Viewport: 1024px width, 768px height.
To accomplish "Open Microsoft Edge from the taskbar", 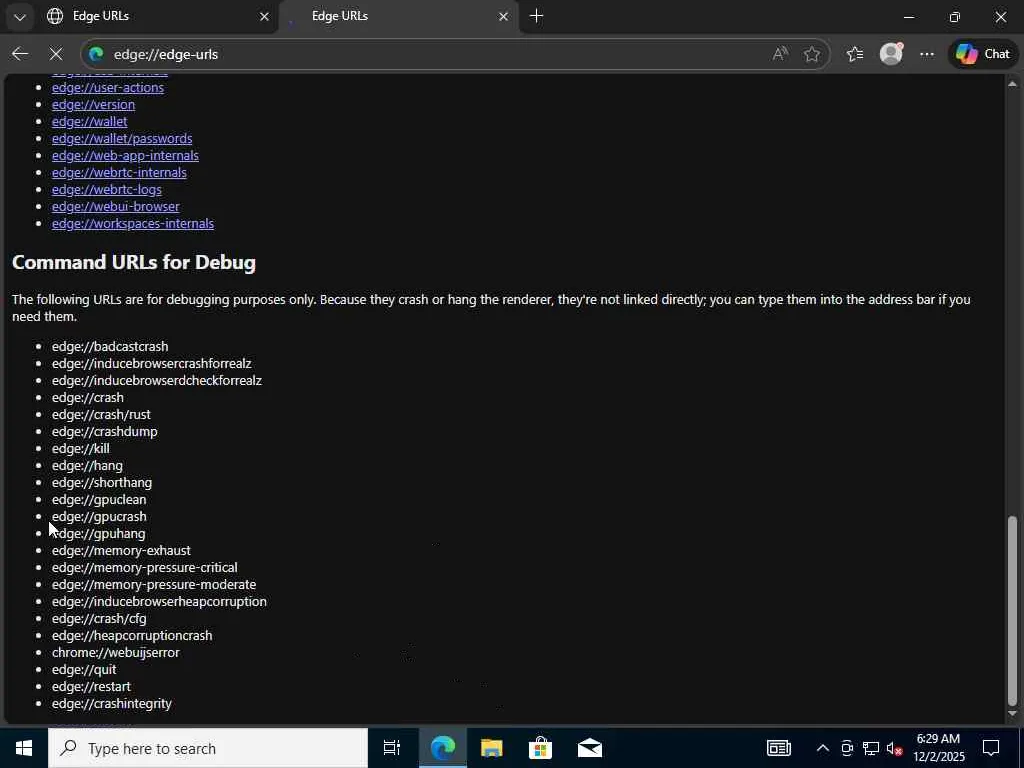I will coord(443,748).
